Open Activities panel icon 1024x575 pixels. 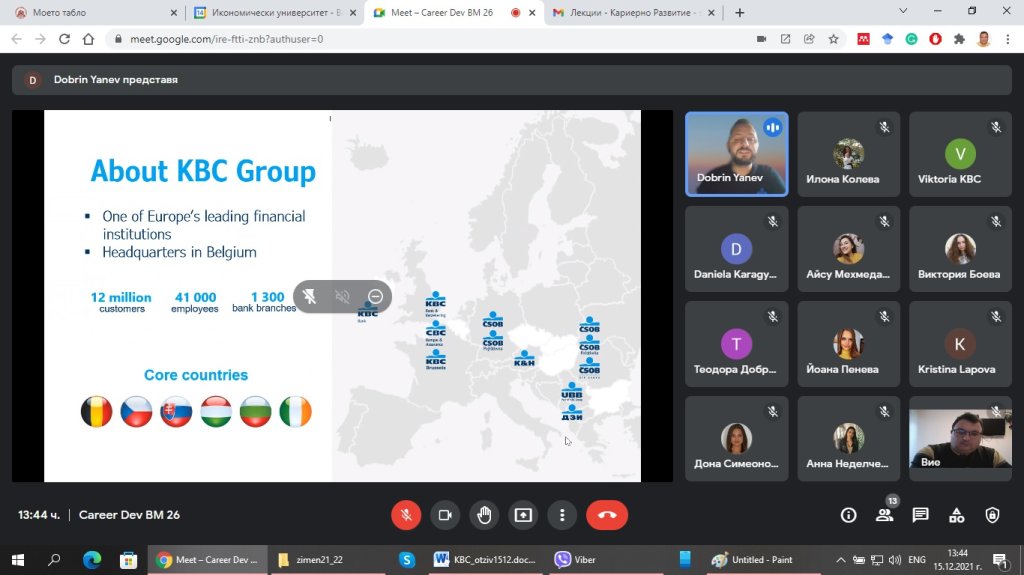(x=957, y=516)
